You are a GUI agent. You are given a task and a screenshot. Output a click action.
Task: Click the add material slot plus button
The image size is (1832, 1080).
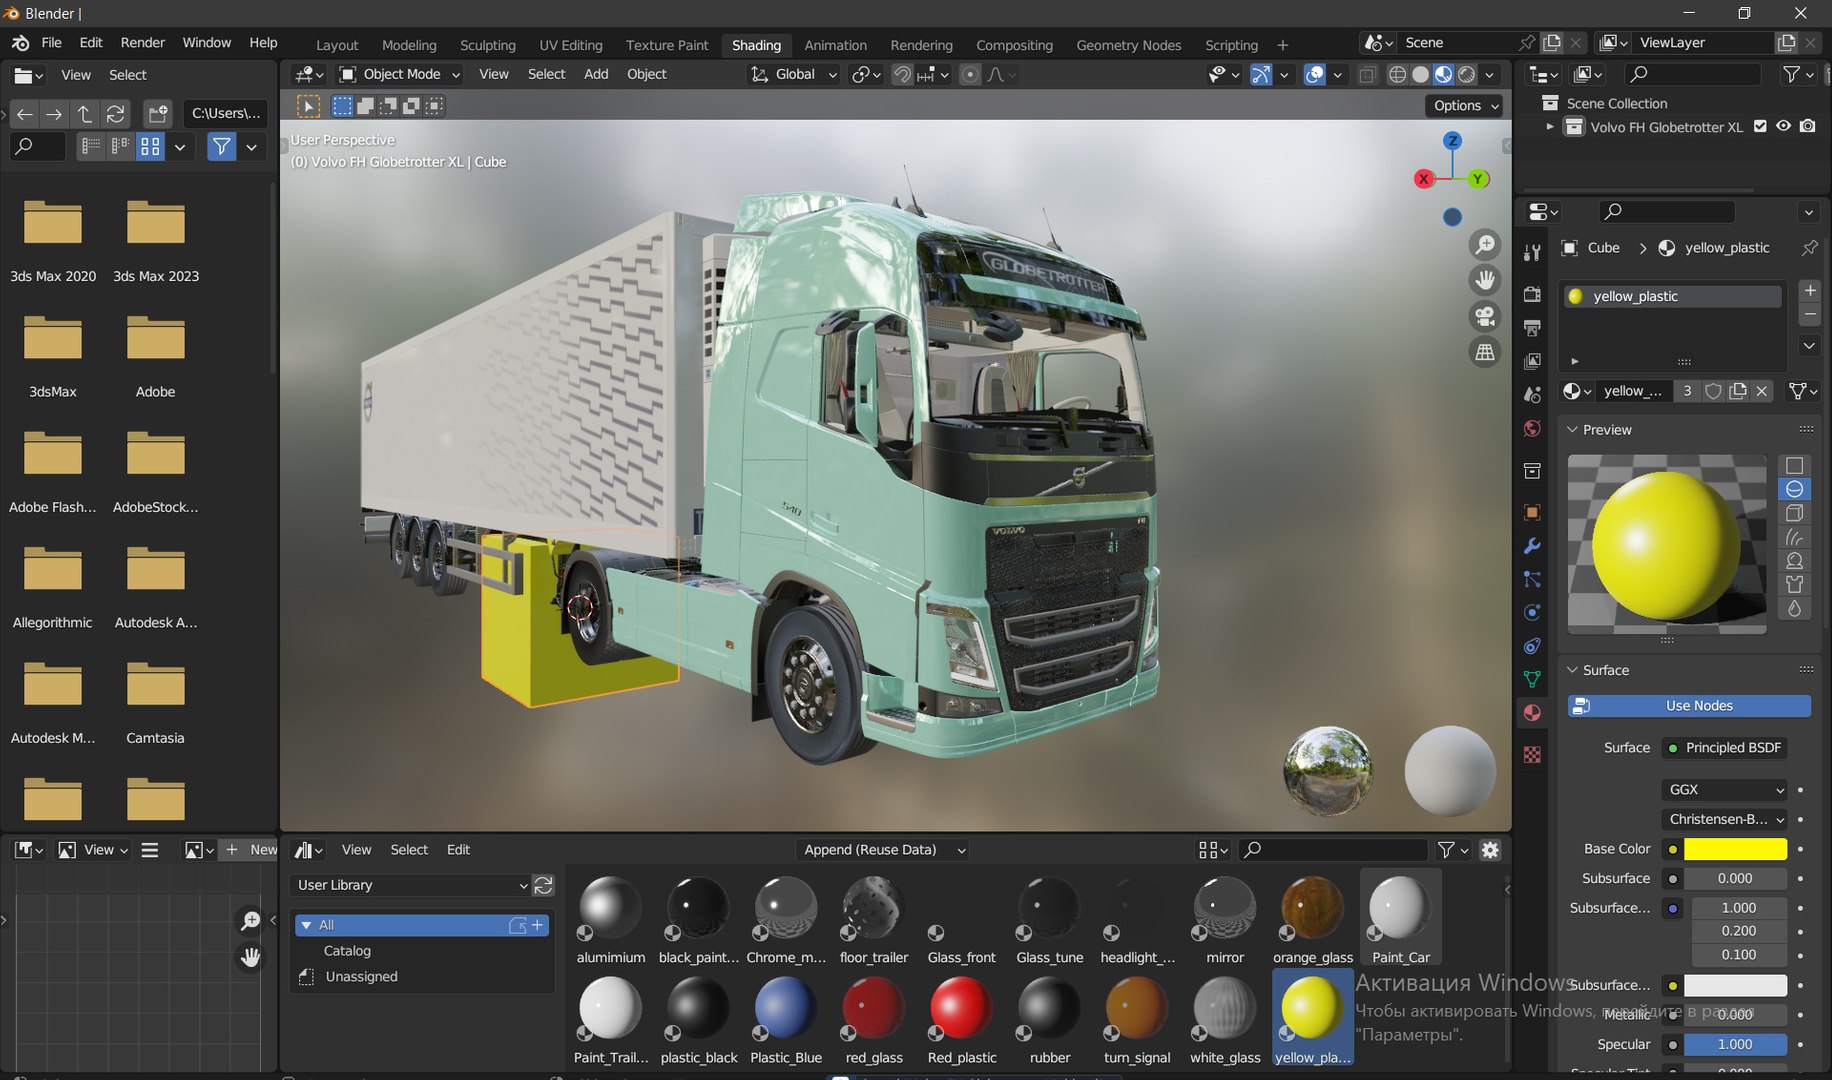pos(1810,290)
